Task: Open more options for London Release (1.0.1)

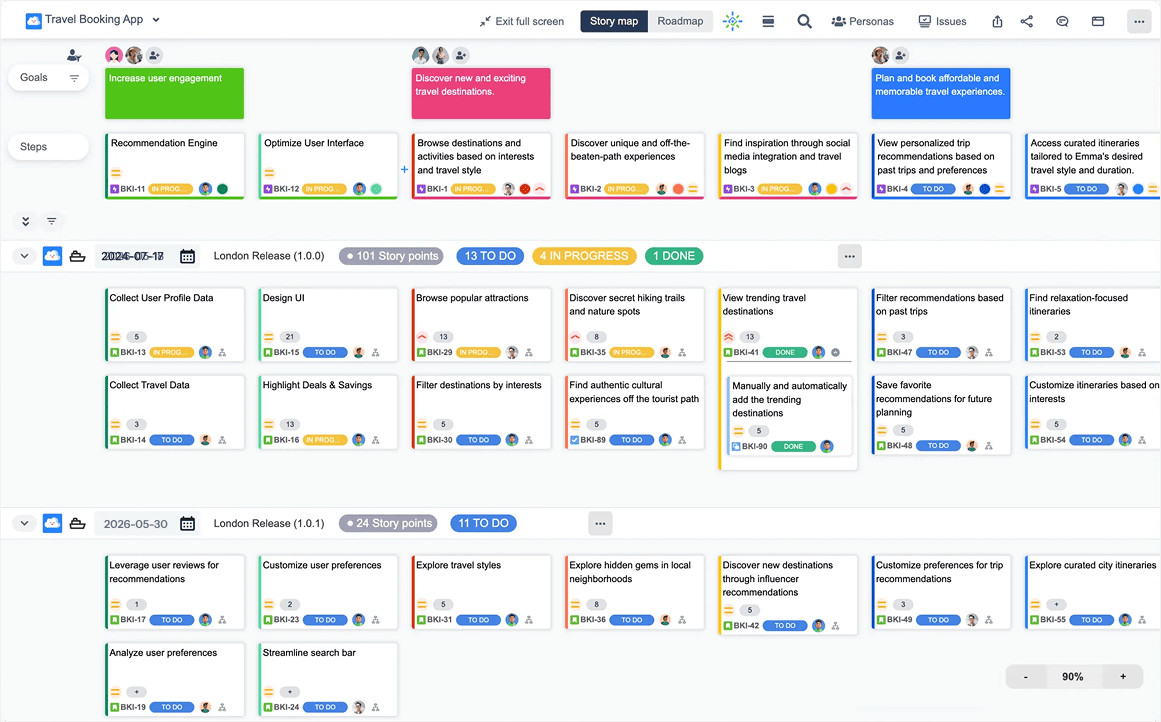Action: coord(600,524)
